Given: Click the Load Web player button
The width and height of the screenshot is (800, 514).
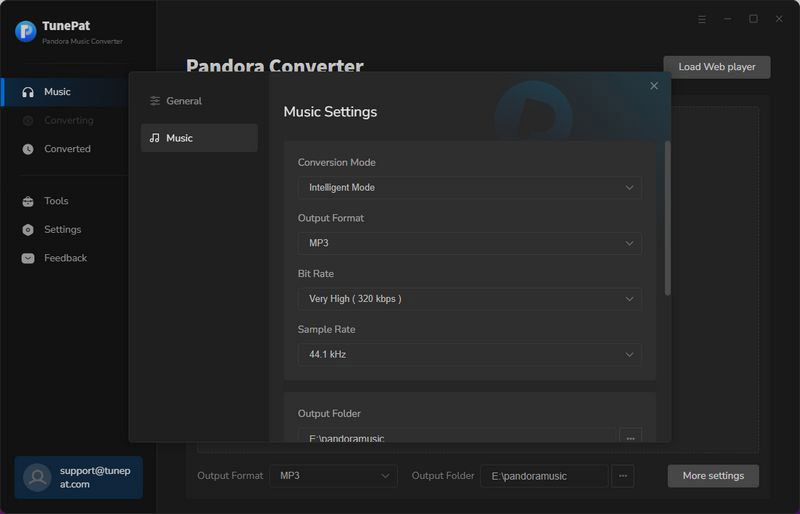Looking at the screenshot, I should click(x=717, y=67).
